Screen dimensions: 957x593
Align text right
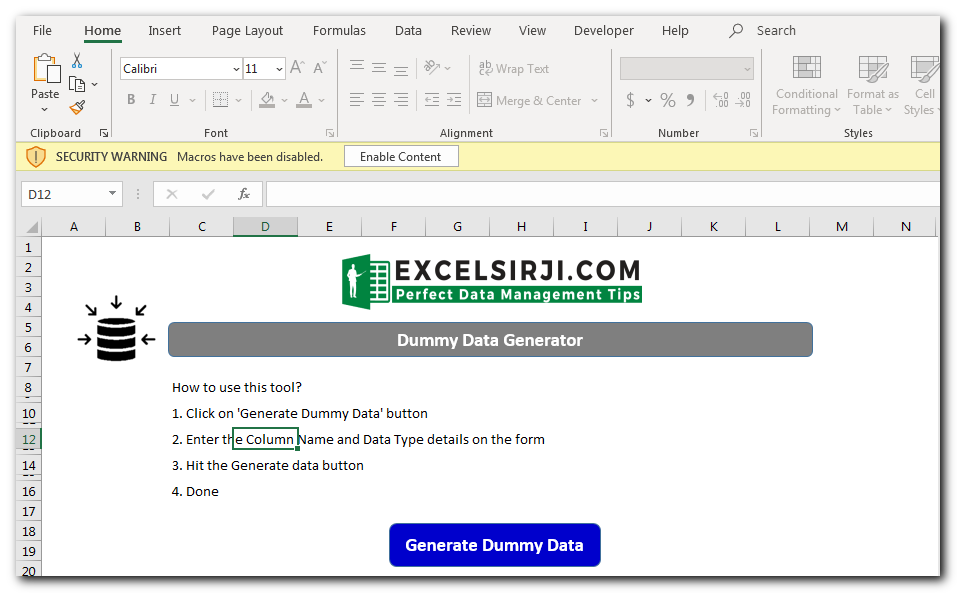[x=401, y=100]
